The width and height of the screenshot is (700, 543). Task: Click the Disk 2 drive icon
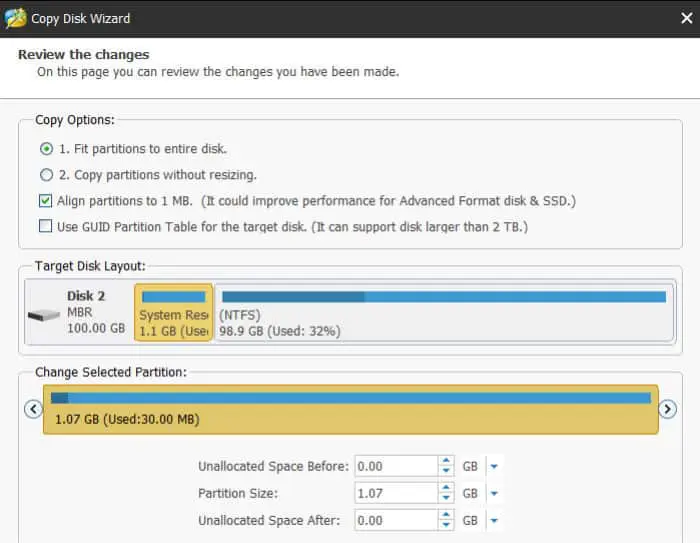(x=43, y=314)
